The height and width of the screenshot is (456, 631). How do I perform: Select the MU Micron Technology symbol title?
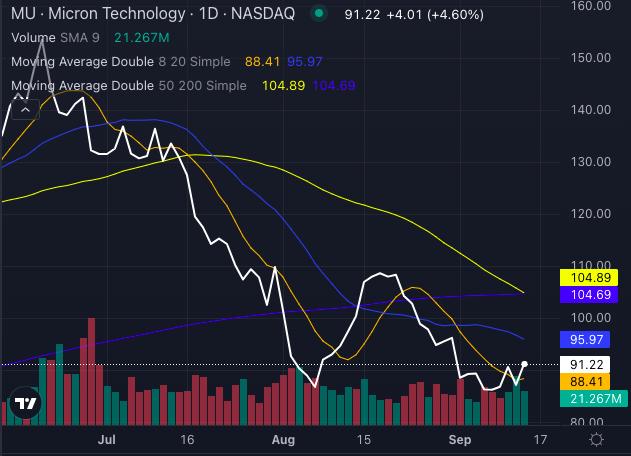pyautogui.click(x=153, y=14)
